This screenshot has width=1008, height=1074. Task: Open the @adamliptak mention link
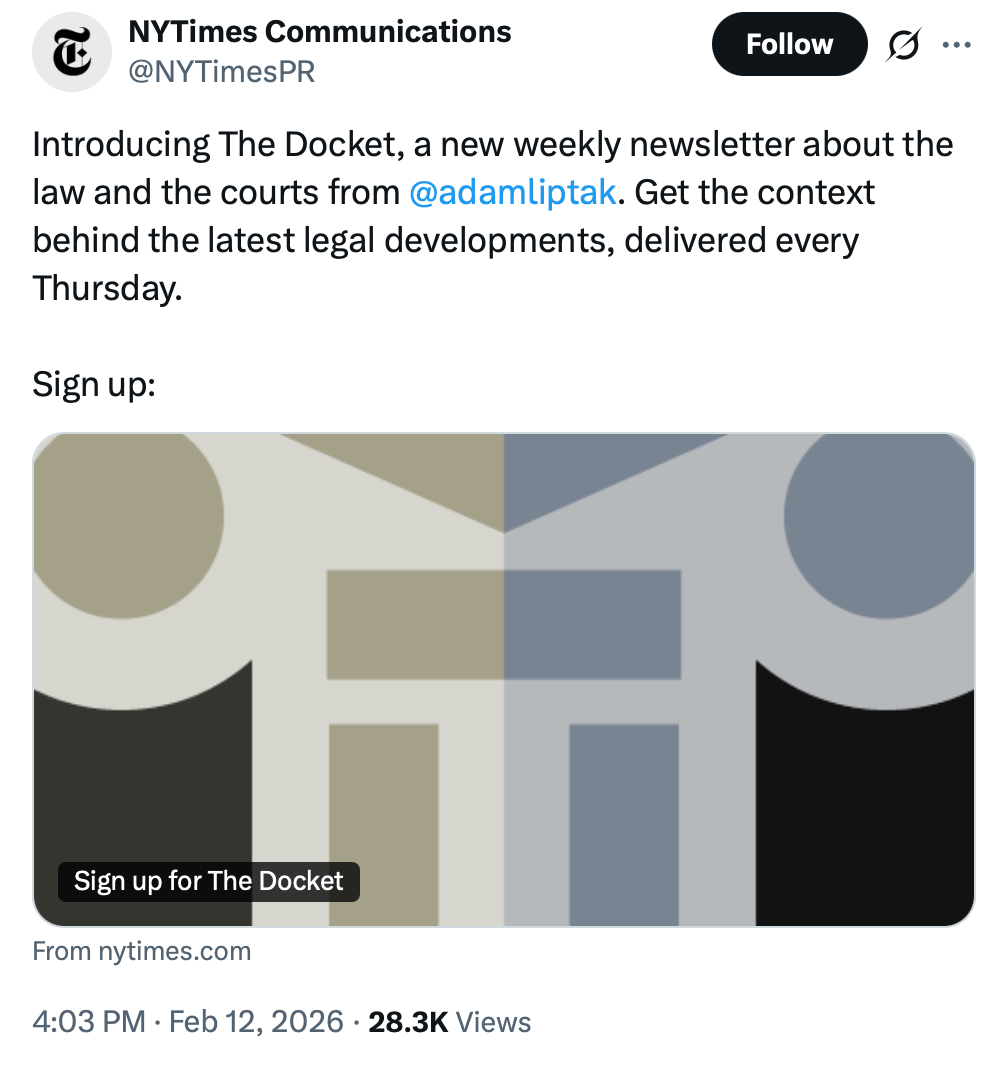pyautogui.click(x=513, y=192)
